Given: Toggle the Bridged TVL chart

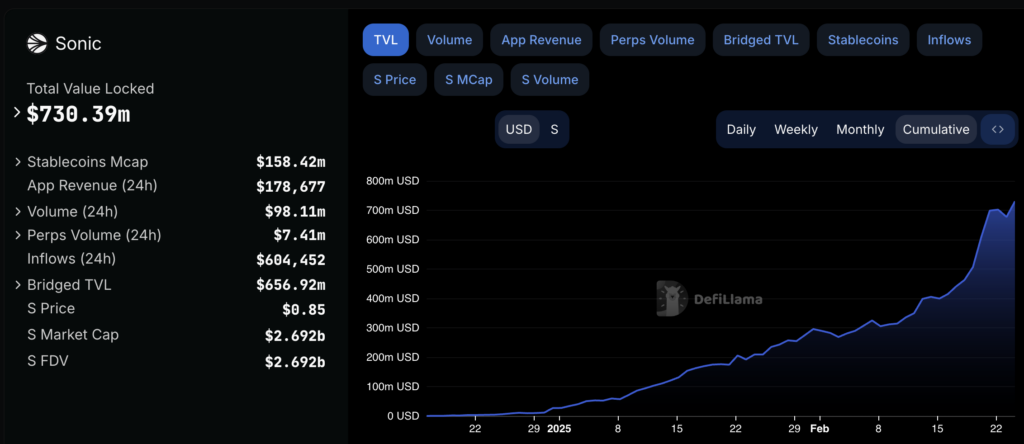Looking at the screenshot, I should [x=761, y=40].
